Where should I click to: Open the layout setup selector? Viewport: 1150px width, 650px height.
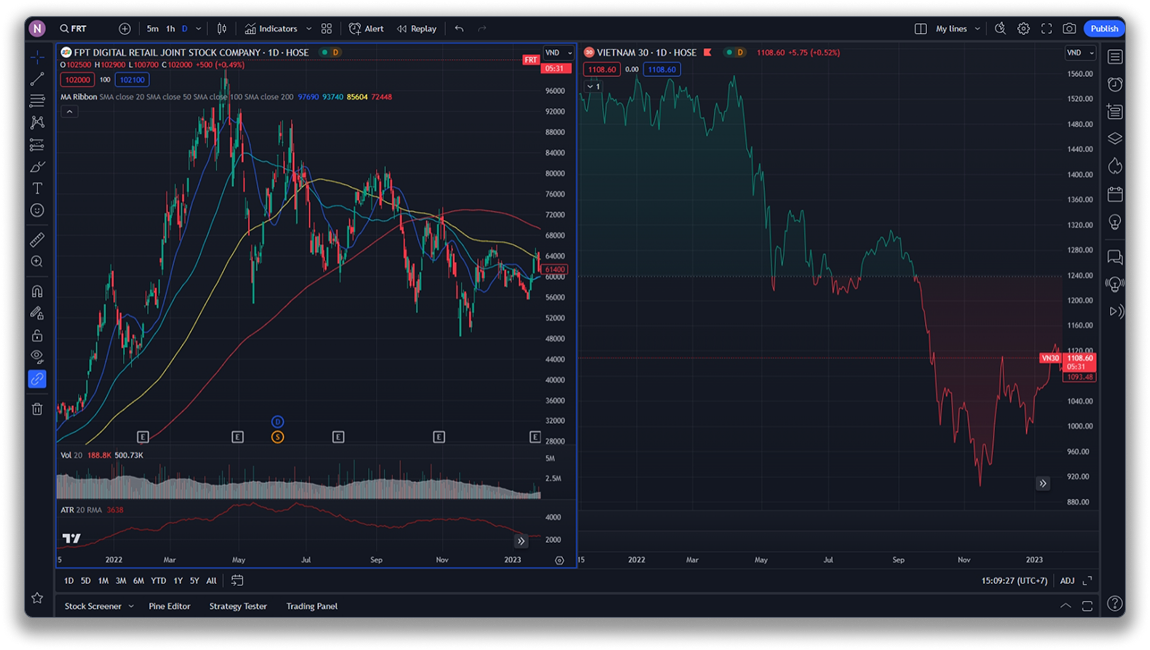coord(920,29)
